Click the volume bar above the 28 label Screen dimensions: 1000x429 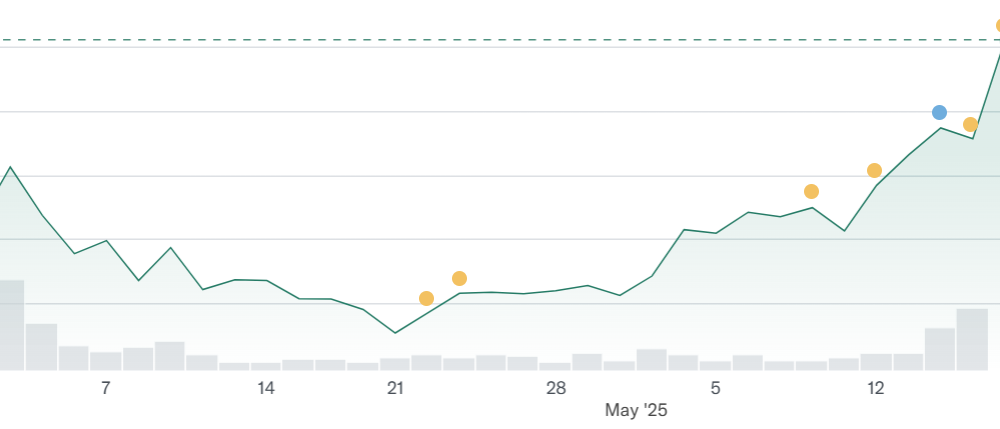555,365
